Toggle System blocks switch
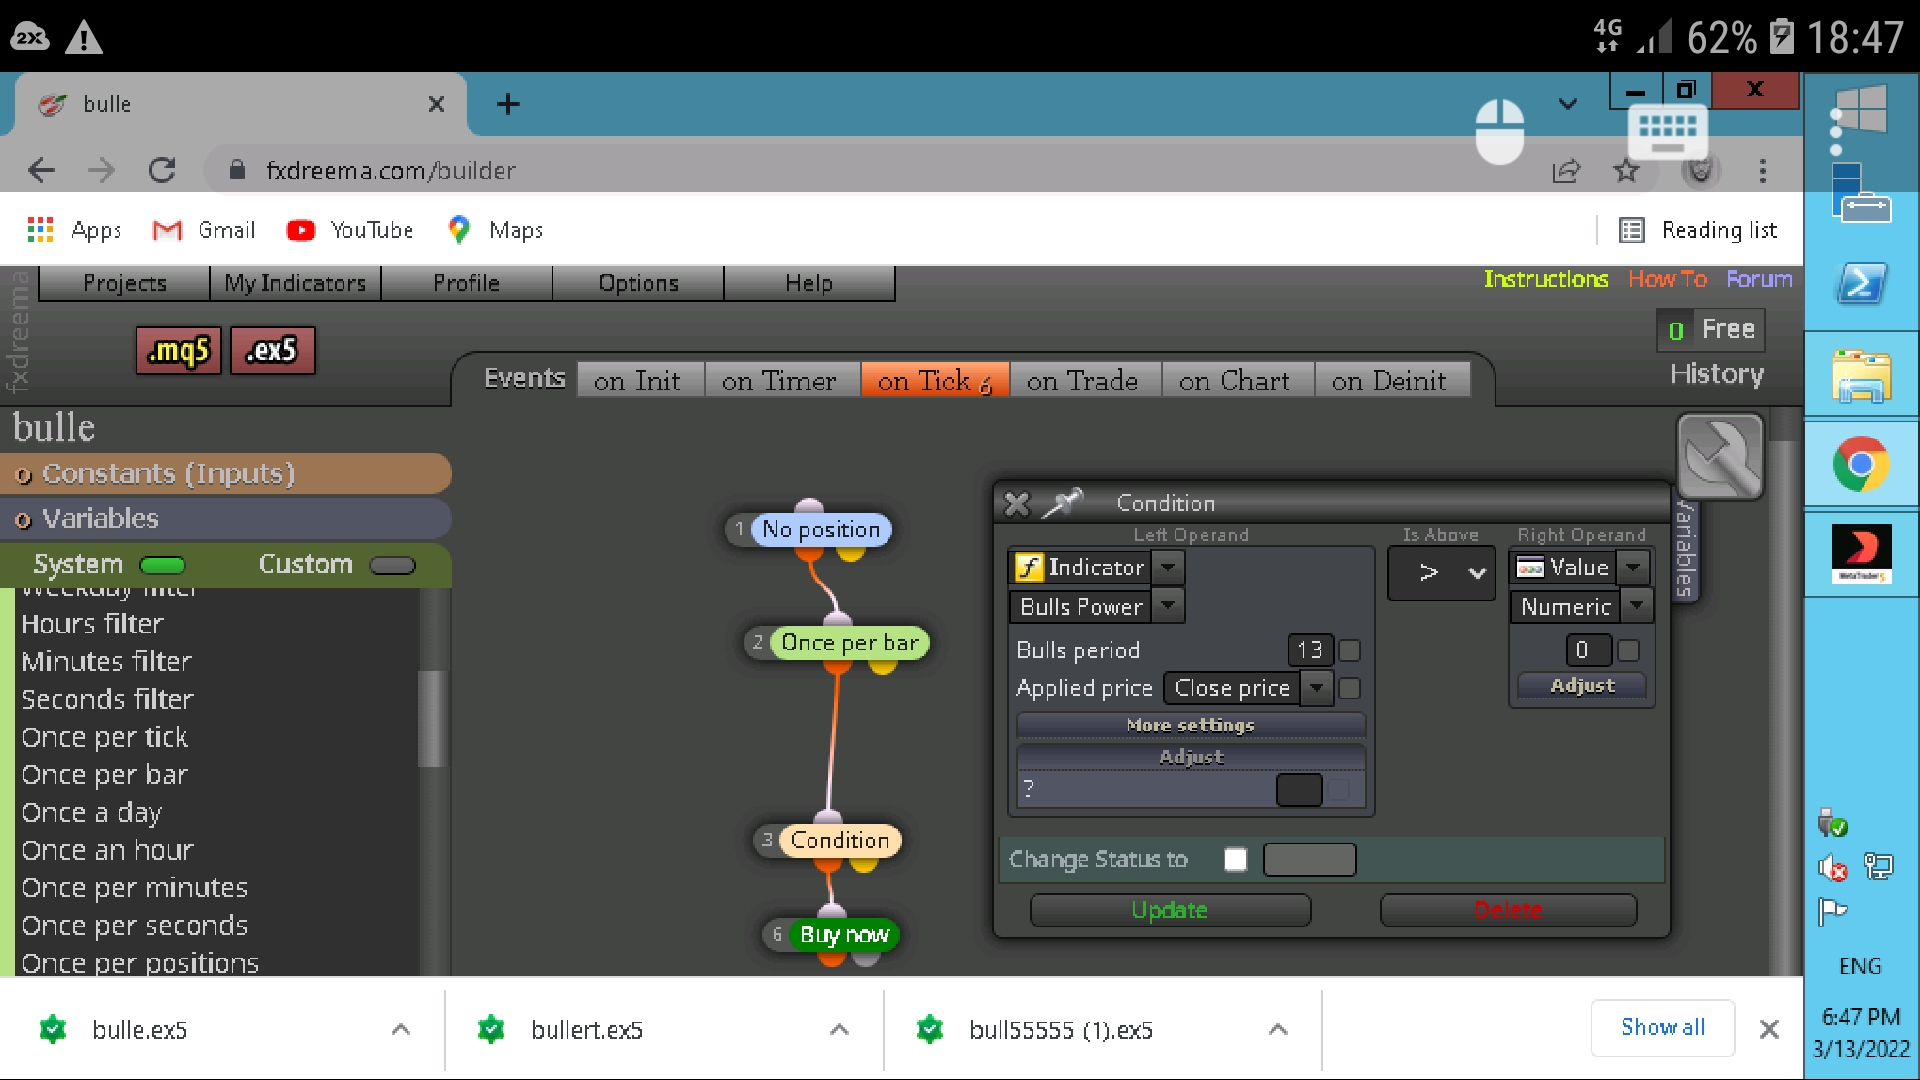Screen dimensions: 1920x1080 click(x=162, y=566)
